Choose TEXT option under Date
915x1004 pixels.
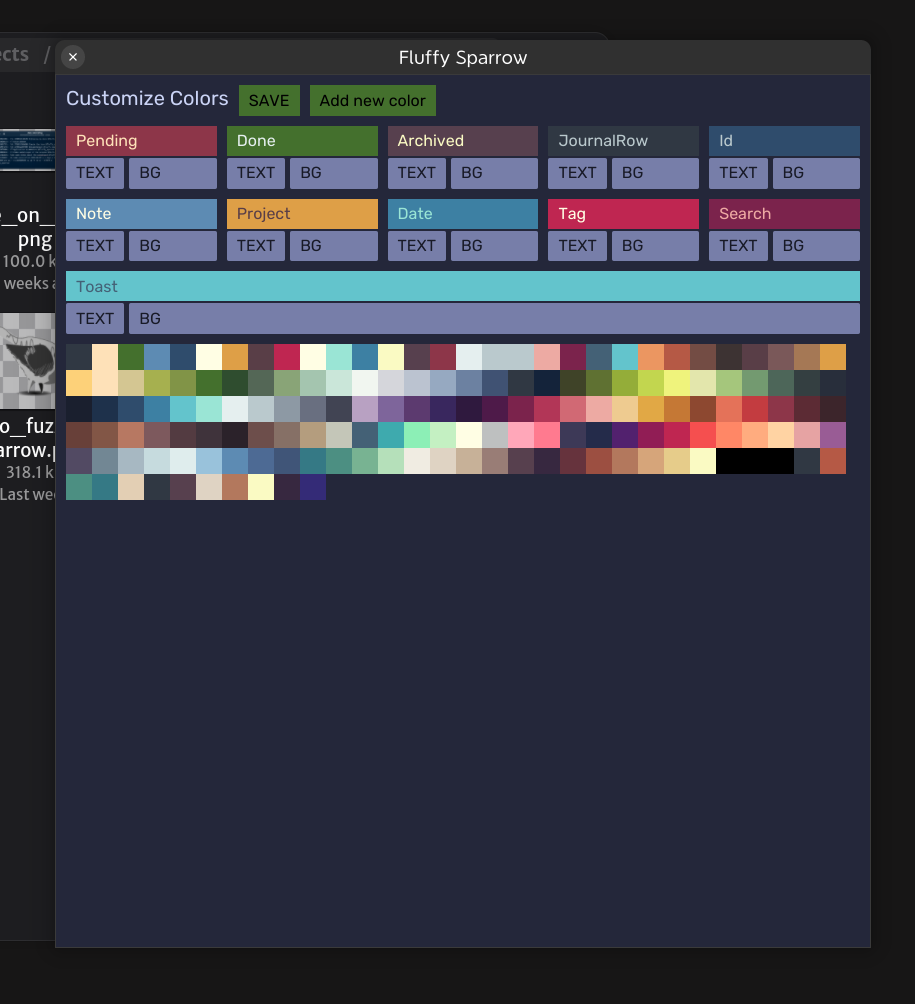click(x=417, y=246)
